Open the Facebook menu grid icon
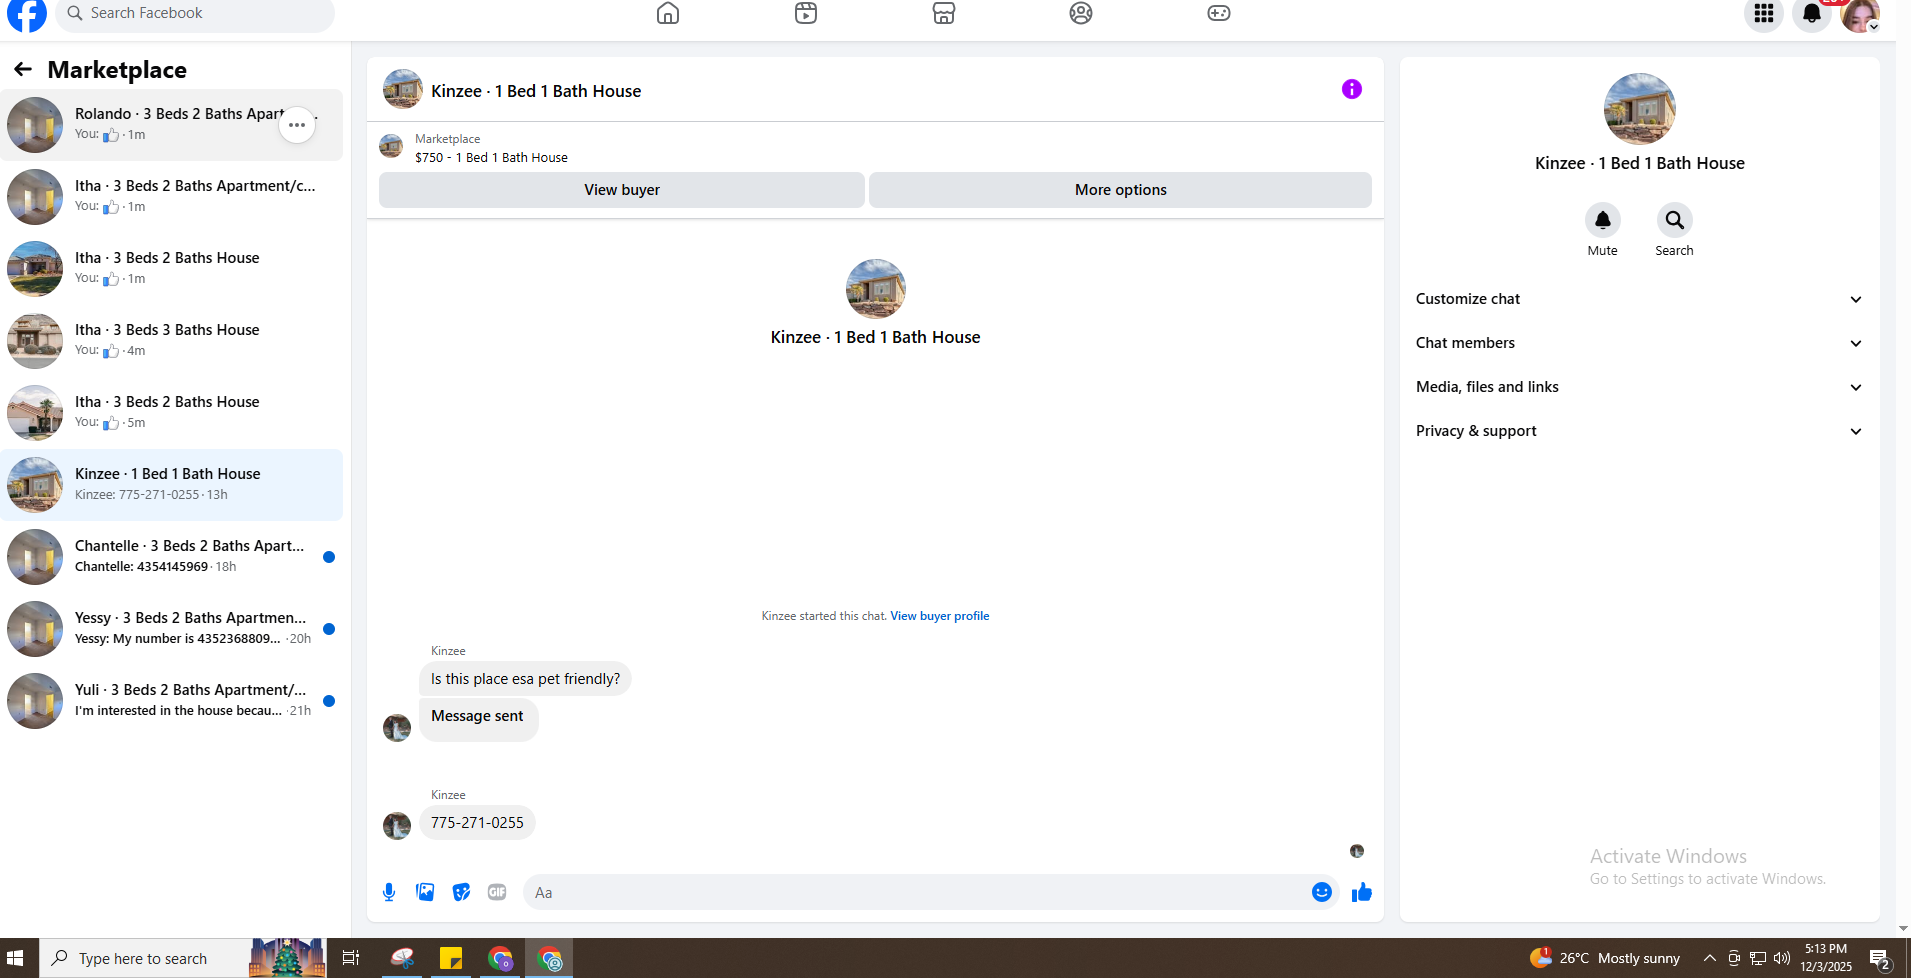This screenshot has height=978, width=1911. (x=1764, y=14)
